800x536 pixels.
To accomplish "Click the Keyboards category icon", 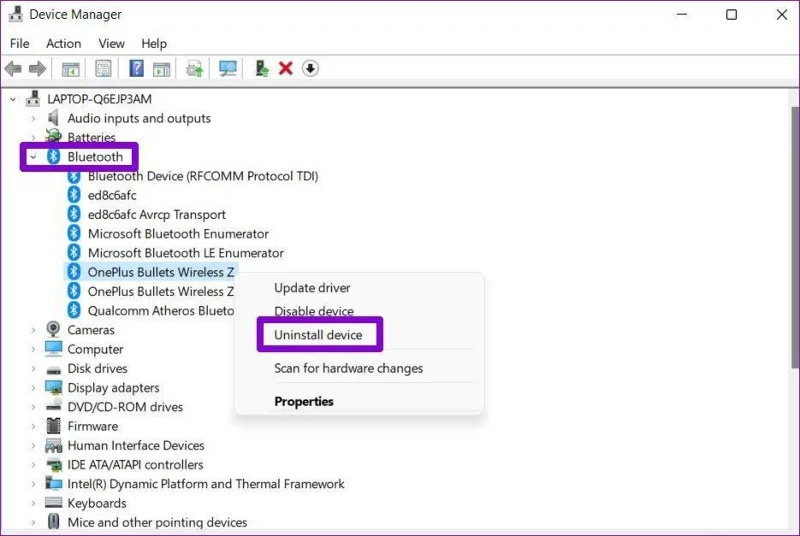I will click(x=53, y=503).
